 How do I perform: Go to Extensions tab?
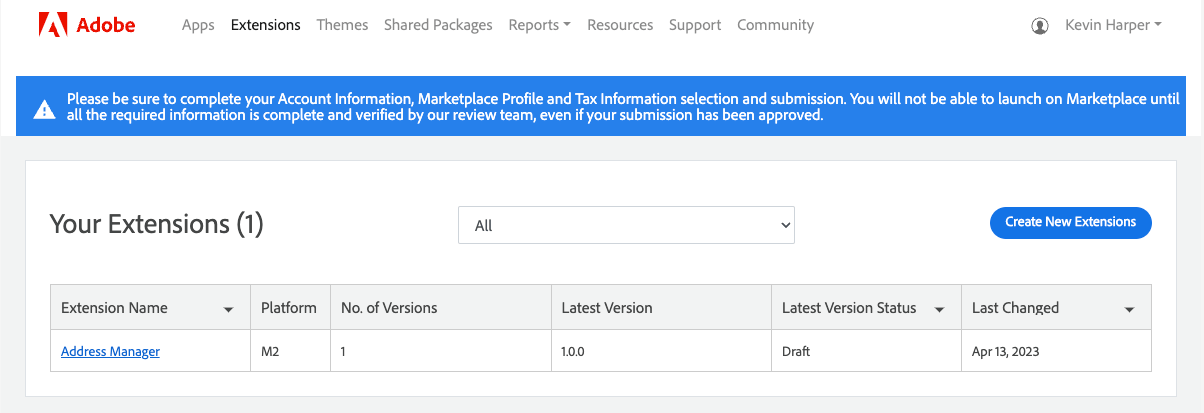tap(265, 25)
